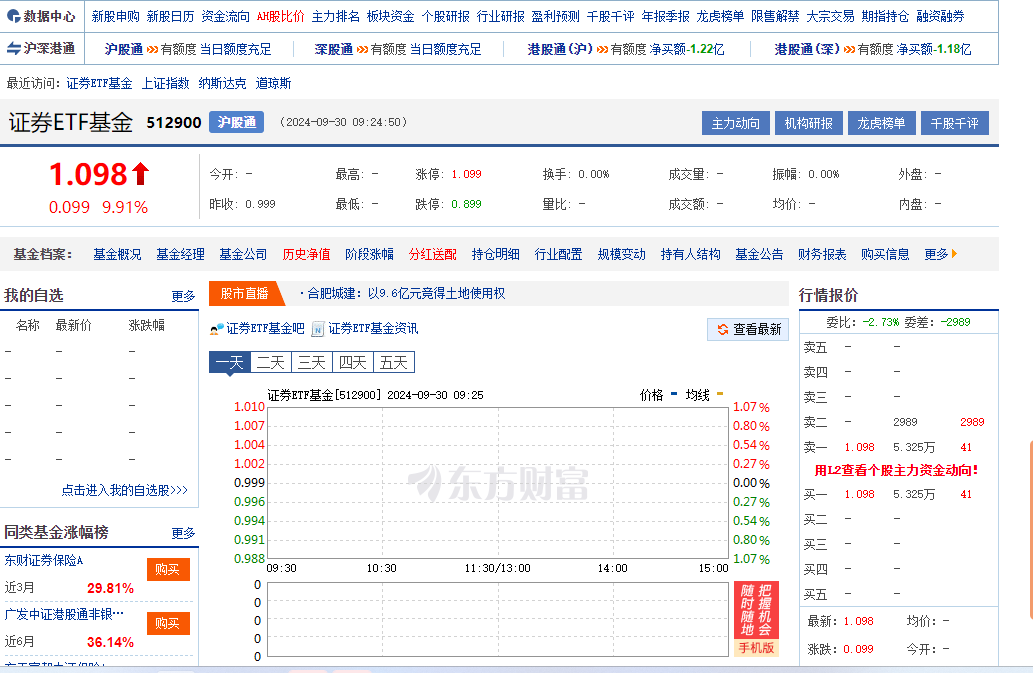Open 主力排名 menu item
1033x673 pixels.
[x=335, y=16]
